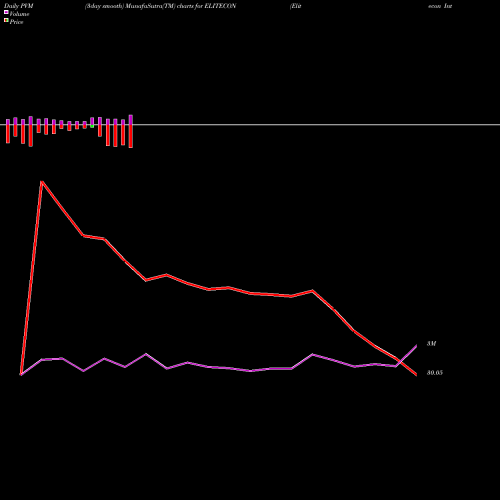Select the 'Price' legend label
500x500 pixels.
16,22
